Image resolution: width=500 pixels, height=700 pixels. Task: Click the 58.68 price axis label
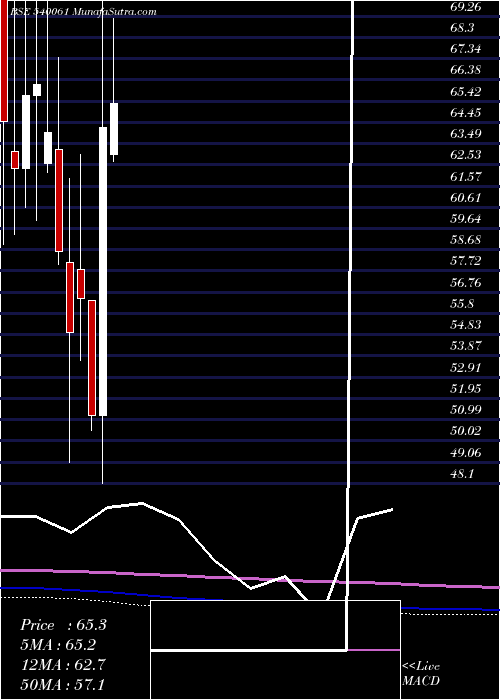point(466,241)
